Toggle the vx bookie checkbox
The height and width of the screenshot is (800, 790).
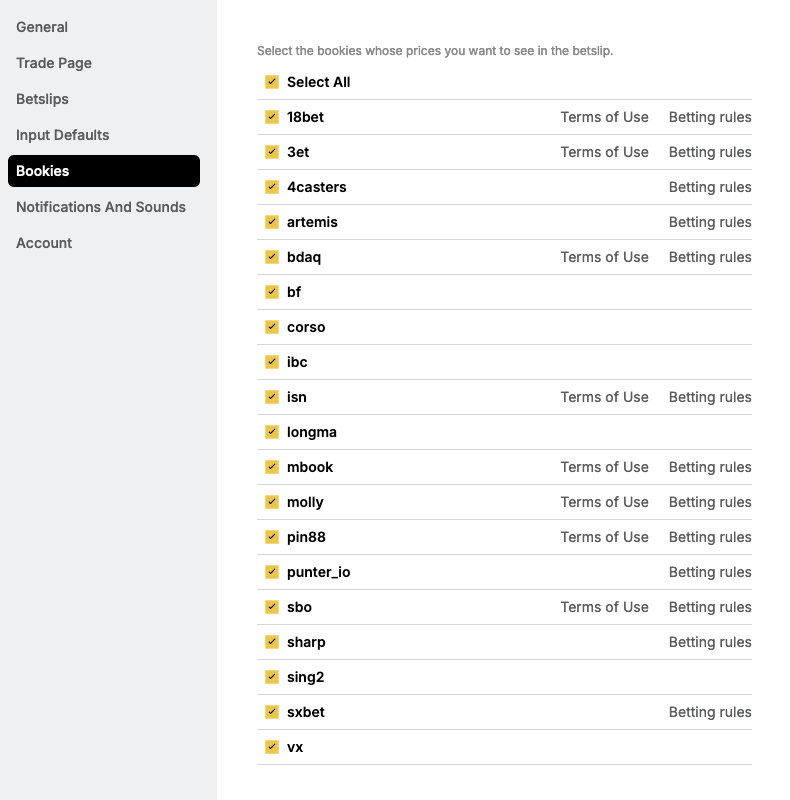pyautogui.click(x=272, y=747)
